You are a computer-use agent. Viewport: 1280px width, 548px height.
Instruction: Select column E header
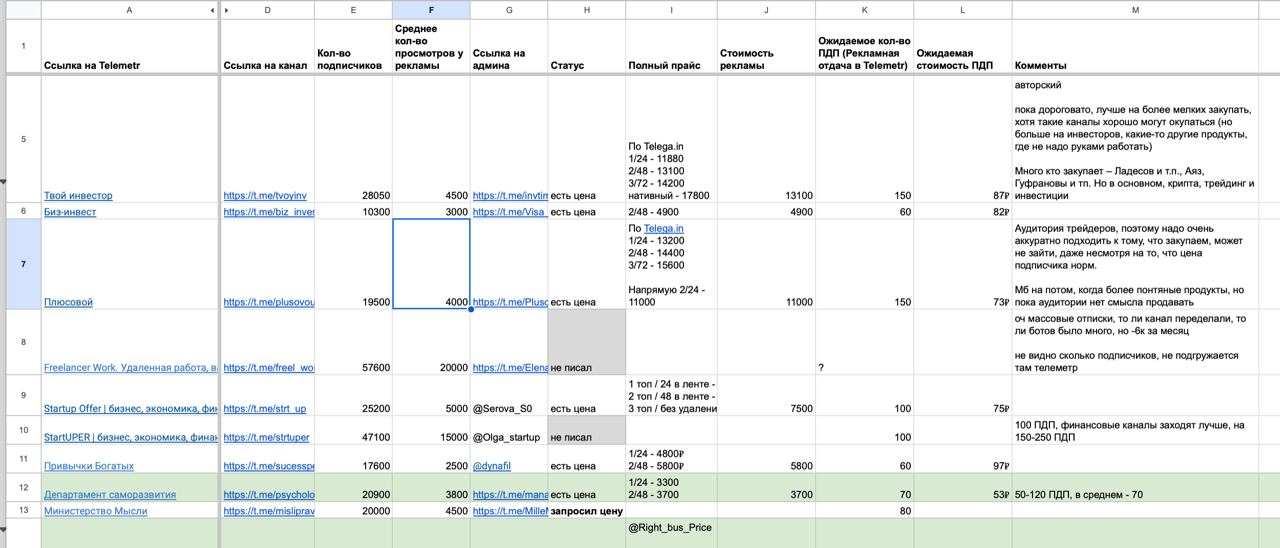[353, 10]
